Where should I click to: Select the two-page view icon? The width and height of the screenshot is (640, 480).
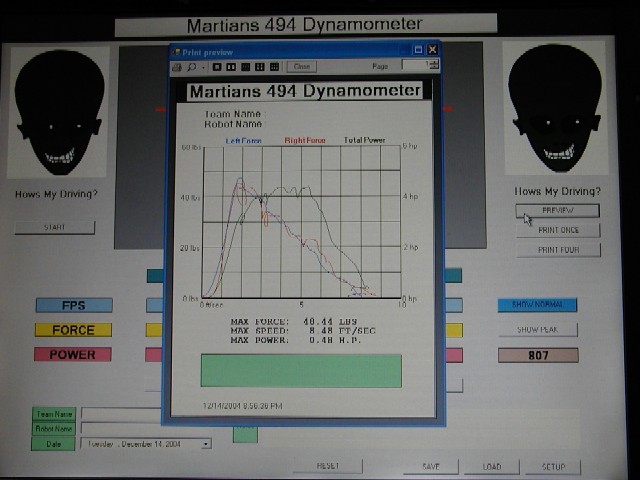(232, 66)
